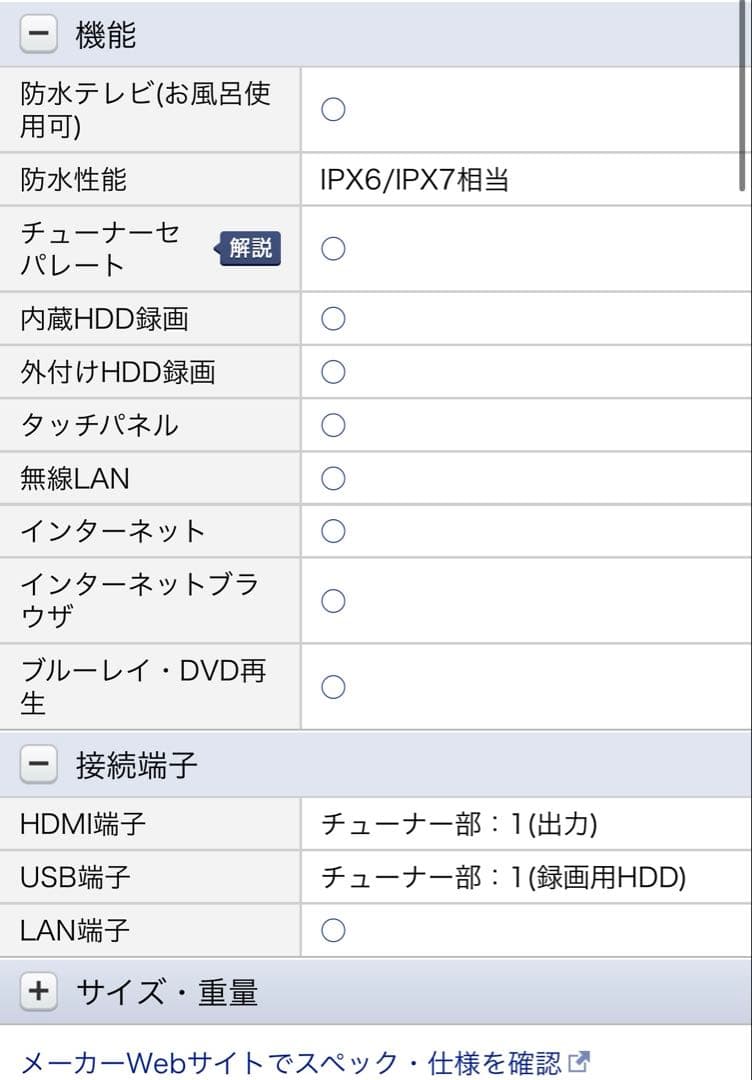The image size is (752, 1080).
Task: Click the circle mark in the 防水テレビ row
Action: point(332,110)
